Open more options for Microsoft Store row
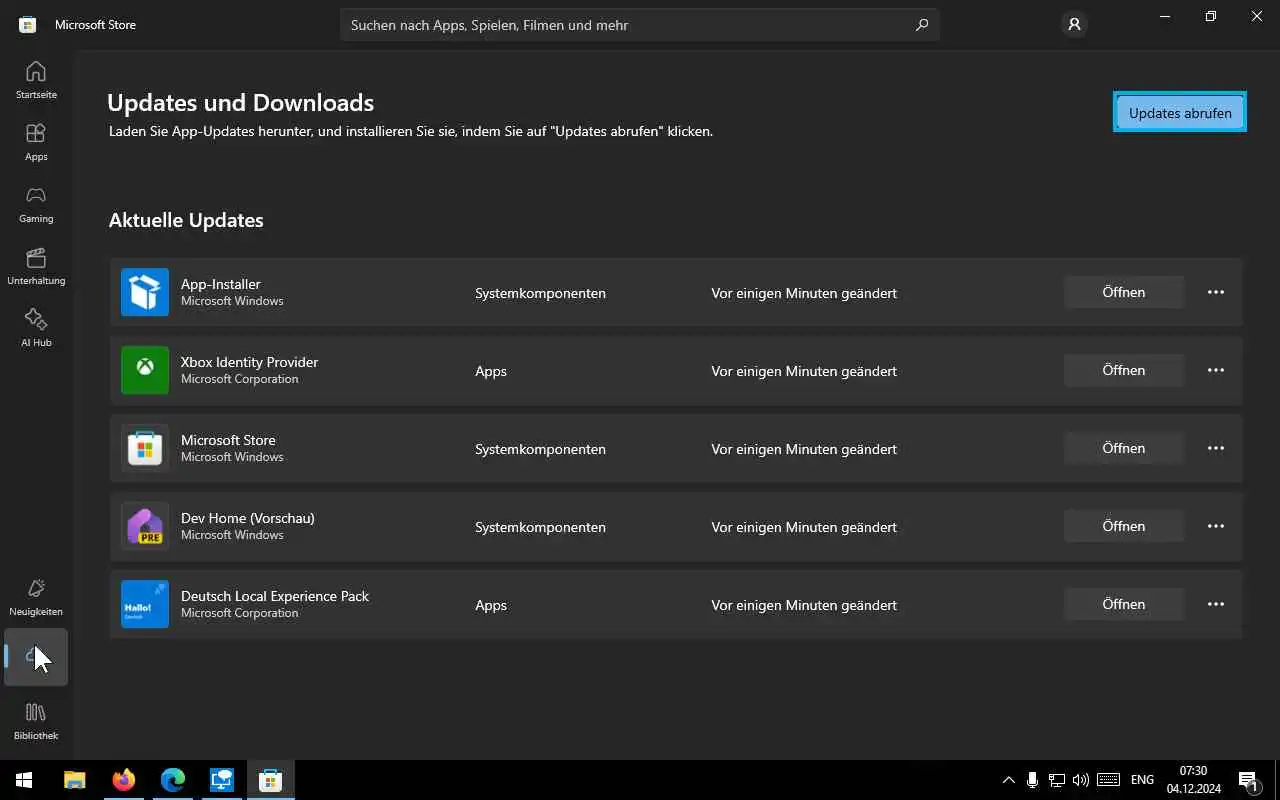 click(1216, 448)
